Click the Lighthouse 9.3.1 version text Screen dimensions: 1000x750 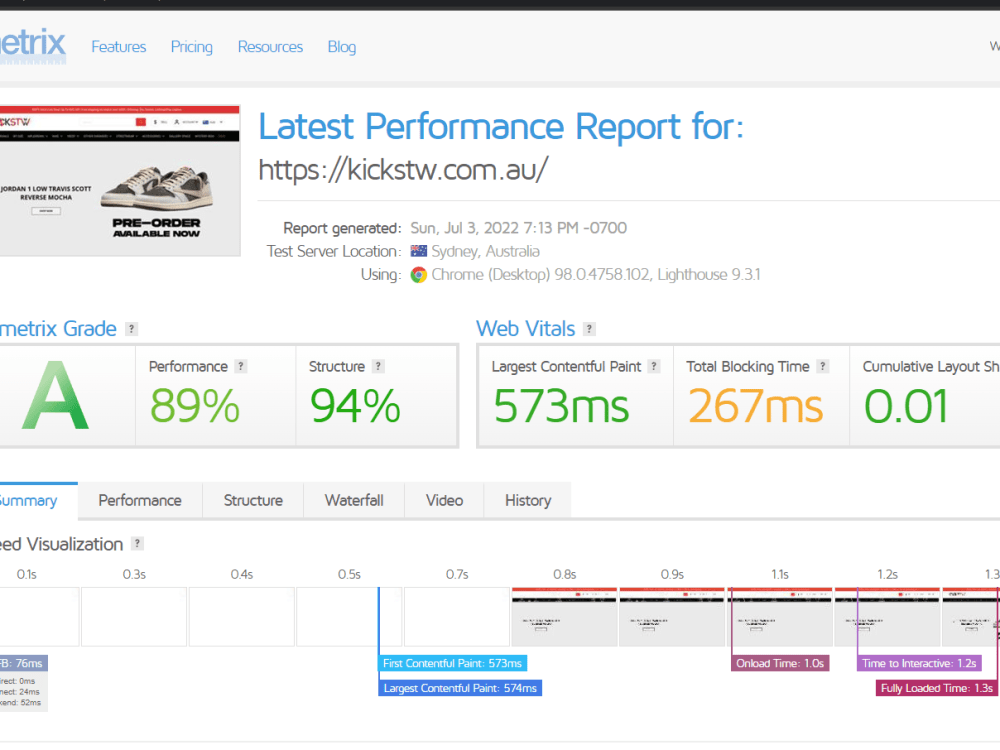709,275
